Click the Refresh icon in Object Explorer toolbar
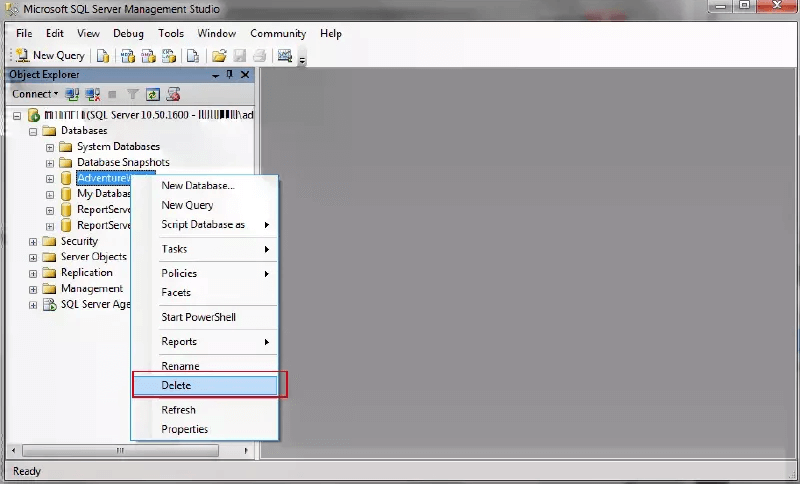Viewport: 800px width, 484px height. pyautogui.click(x=153, y=94)
